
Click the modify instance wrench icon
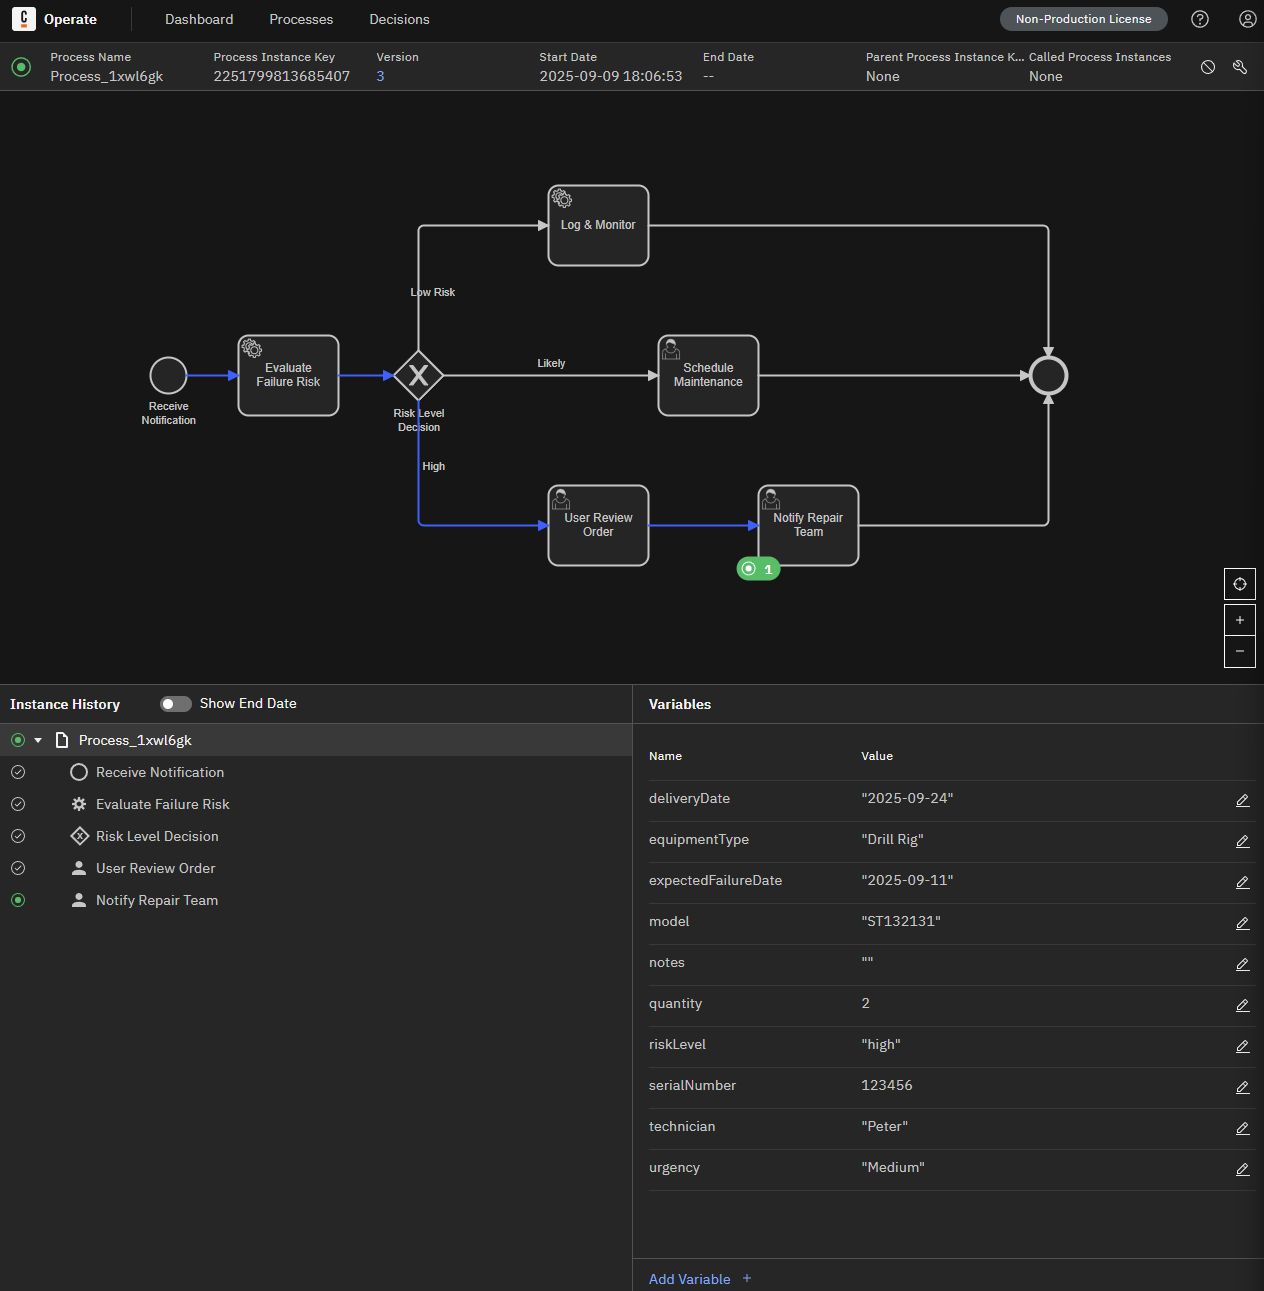(1240, 67)
